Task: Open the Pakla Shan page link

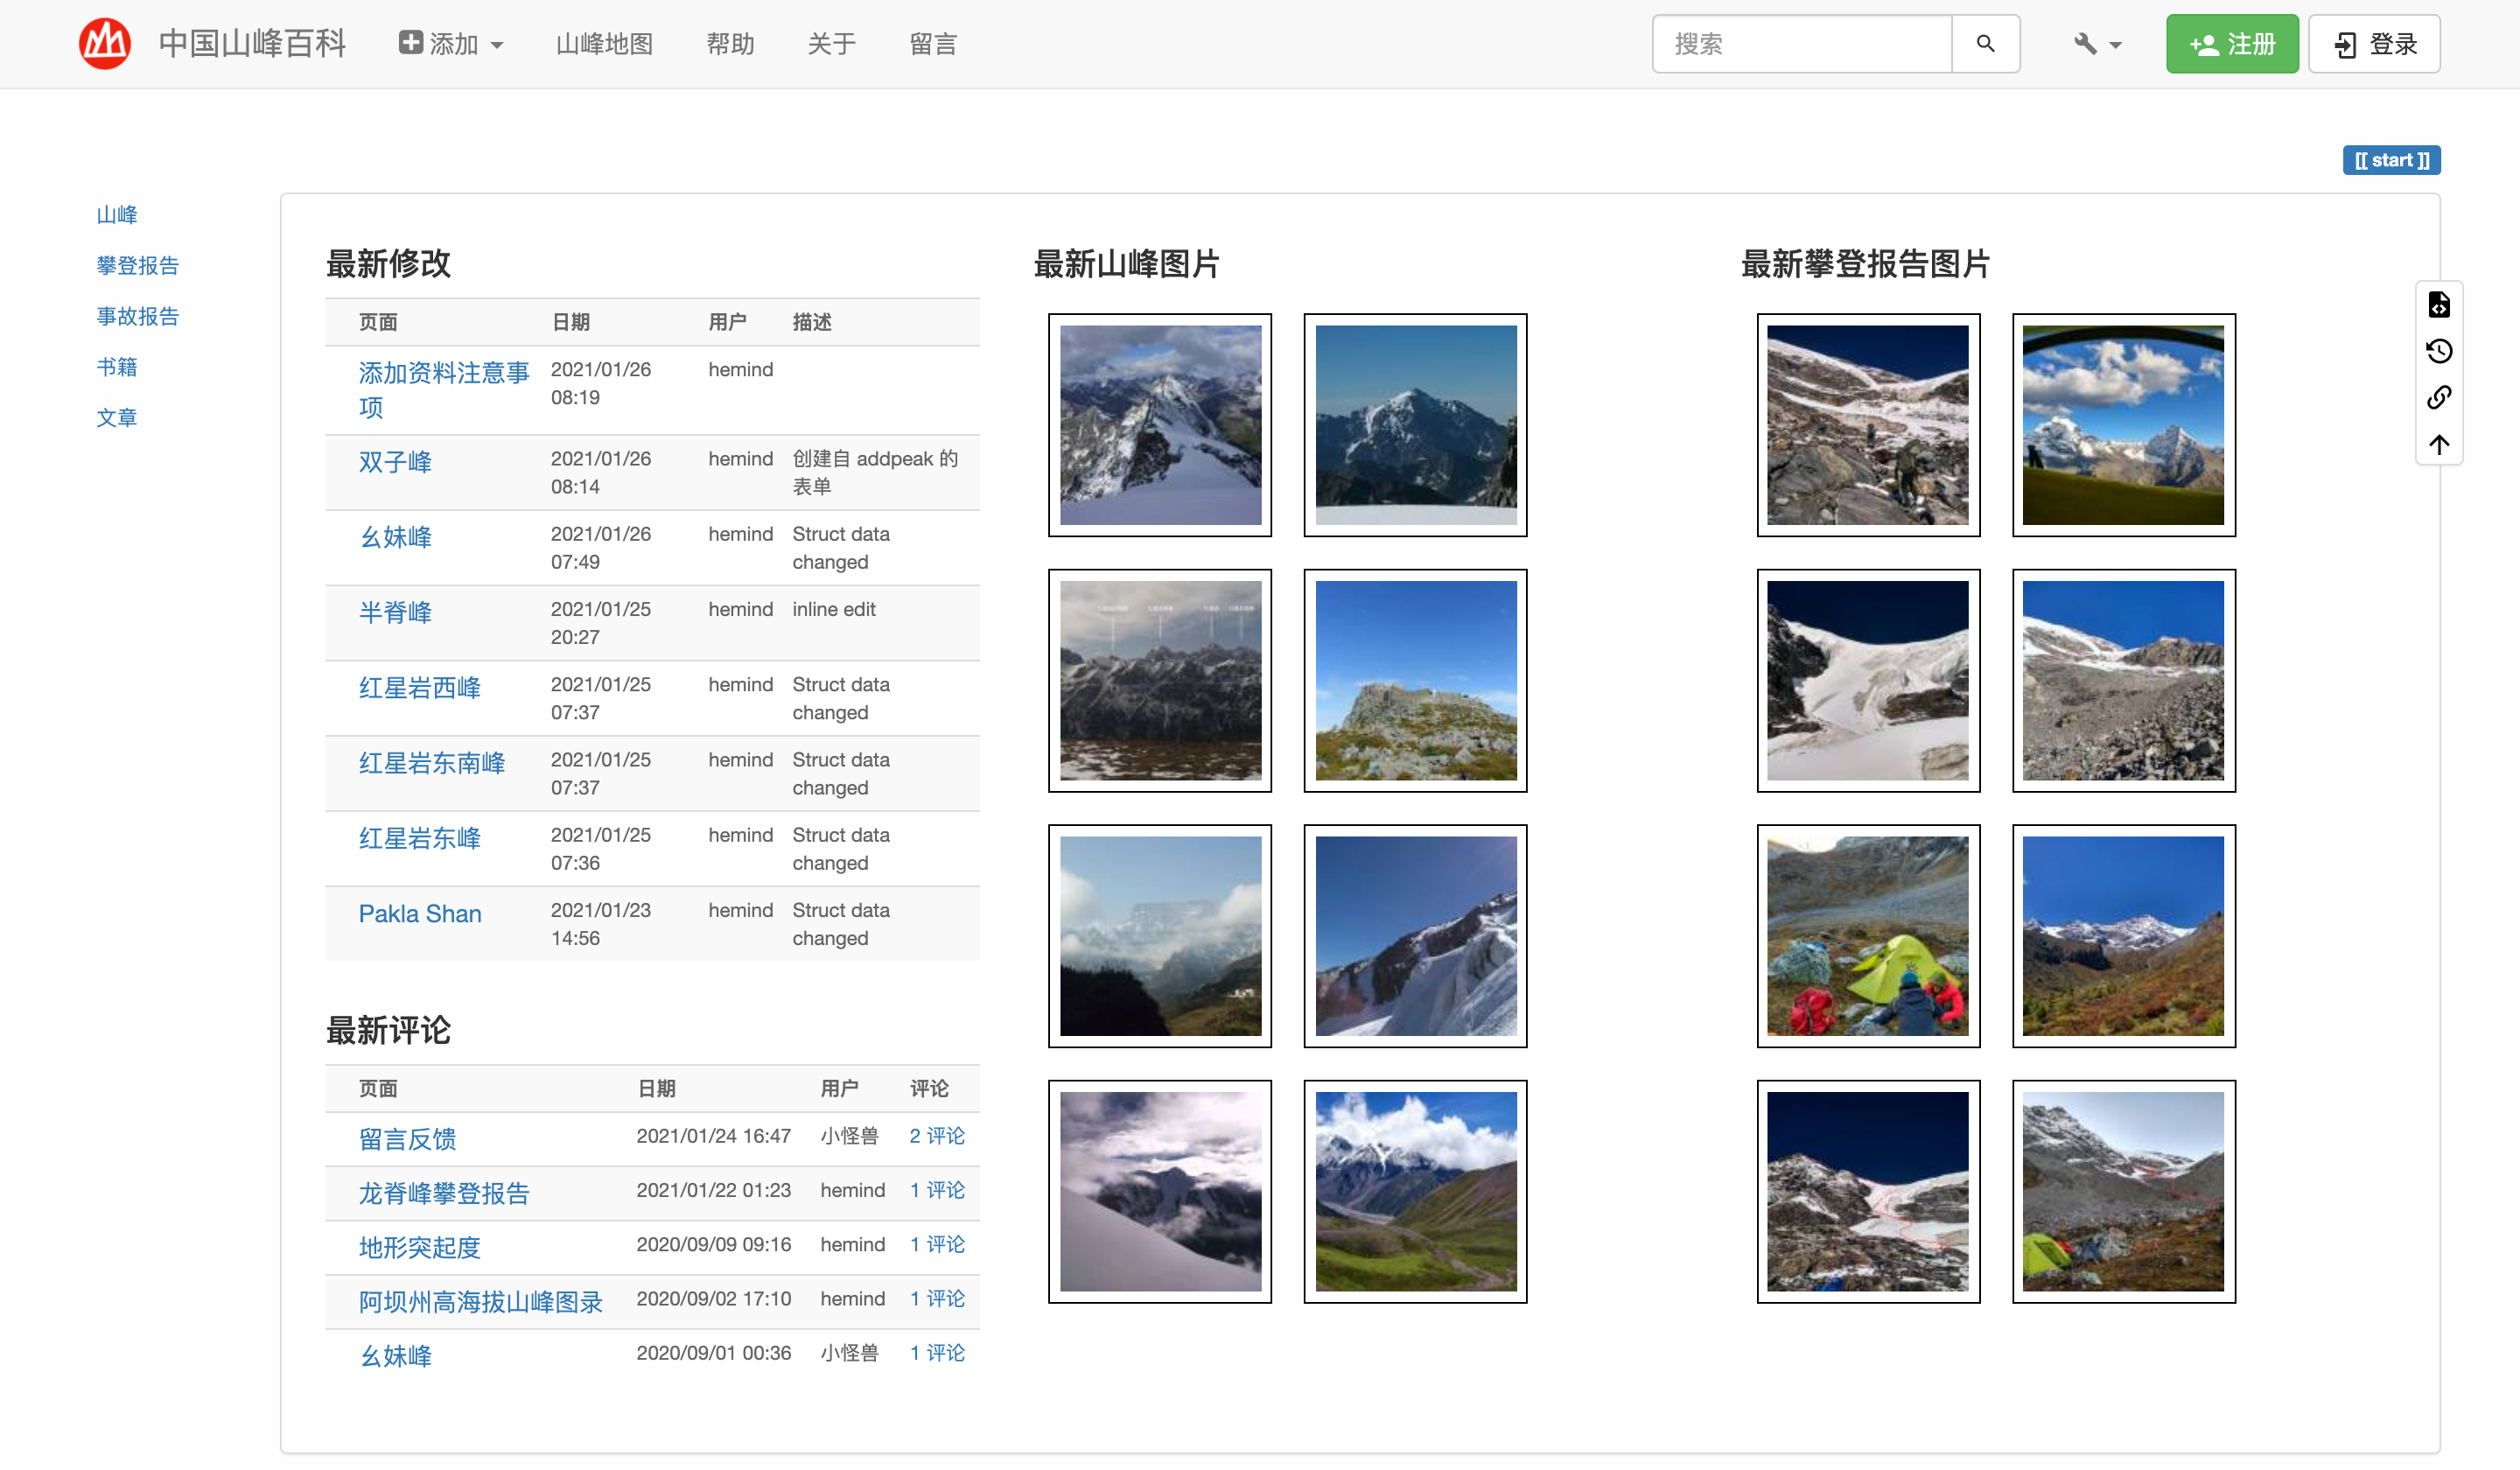Action: [x=420, y=913]
